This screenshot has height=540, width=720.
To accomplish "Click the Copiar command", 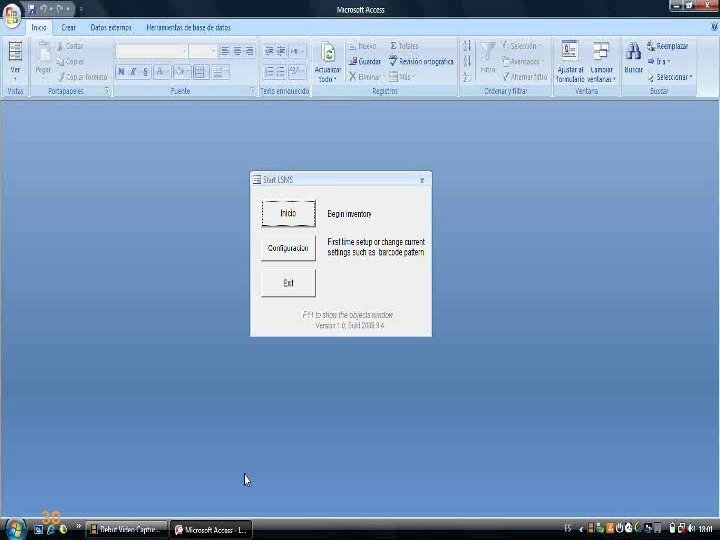I will (x=70, y=62).
